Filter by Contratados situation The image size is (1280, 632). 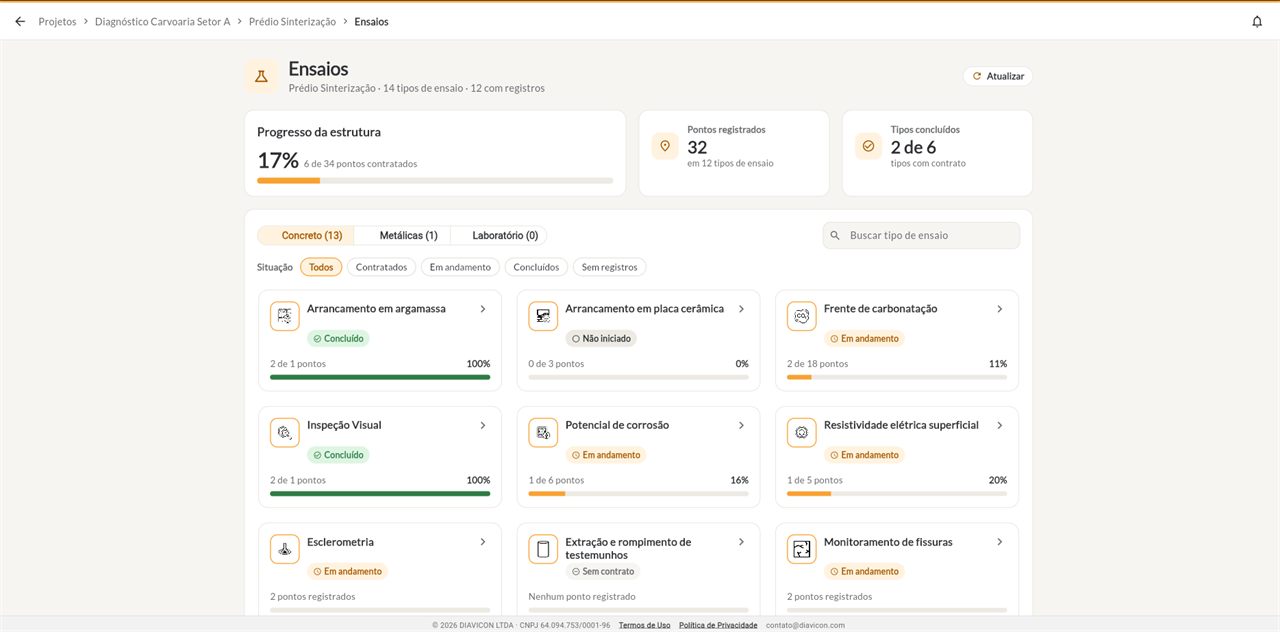(x=382, y=267)
